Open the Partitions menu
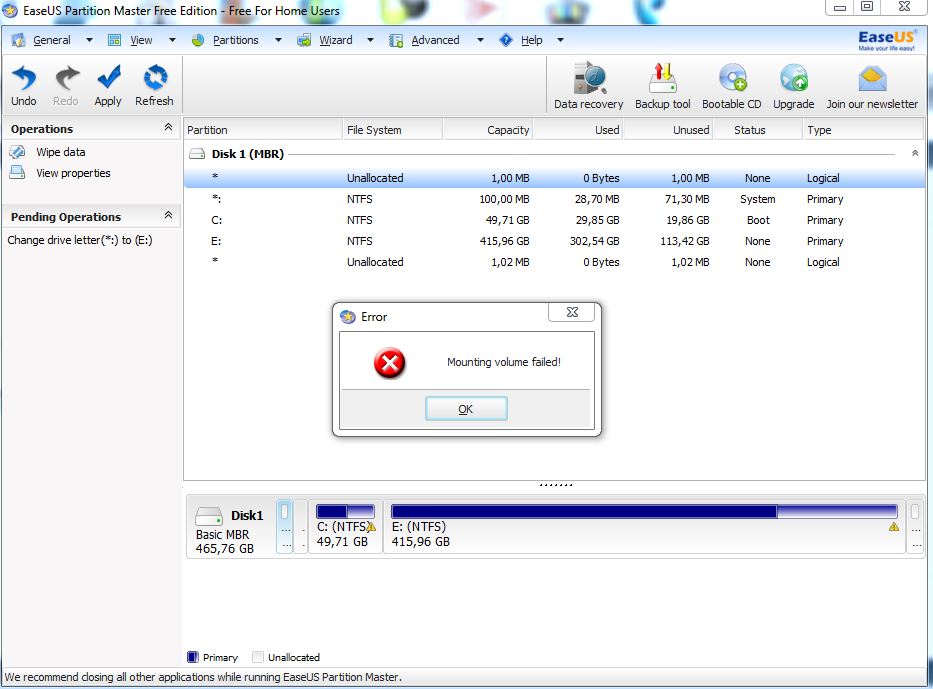The image size is (933, 689). point(235,40)
